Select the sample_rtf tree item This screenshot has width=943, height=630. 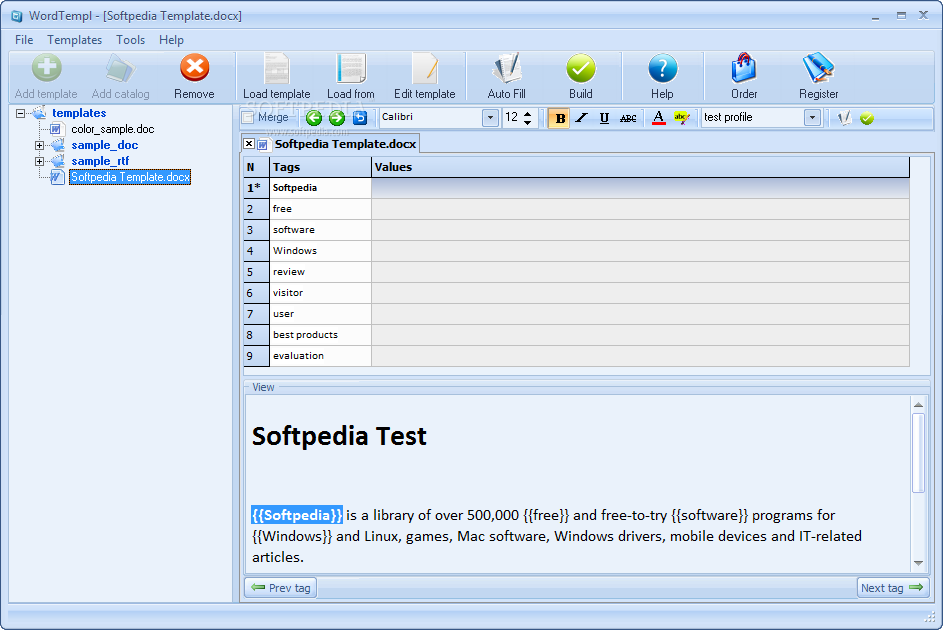(100, 161)
